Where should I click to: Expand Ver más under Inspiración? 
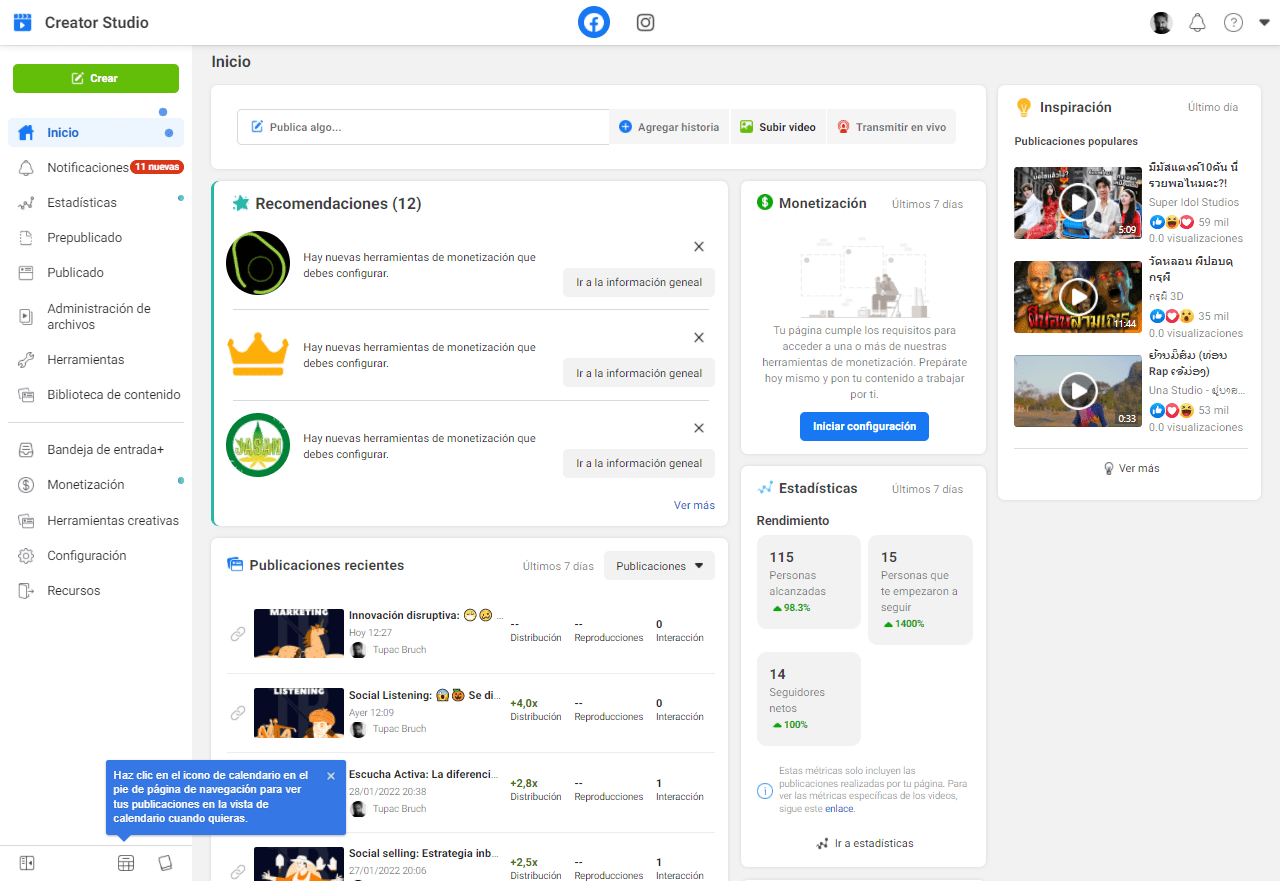click(x=1131, y=468)
